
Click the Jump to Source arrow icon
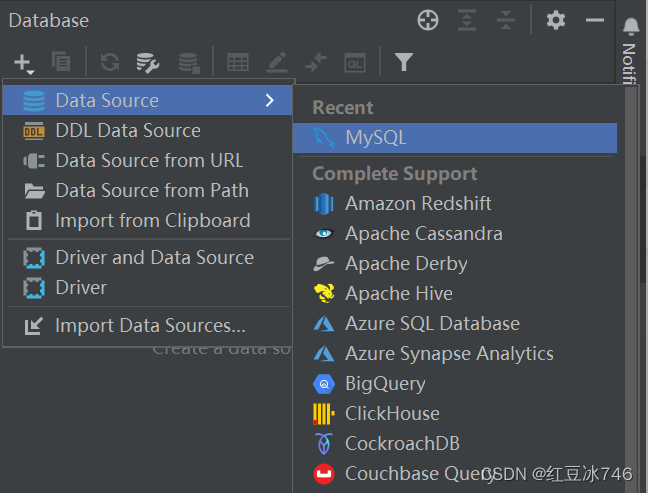click(316, 62)
